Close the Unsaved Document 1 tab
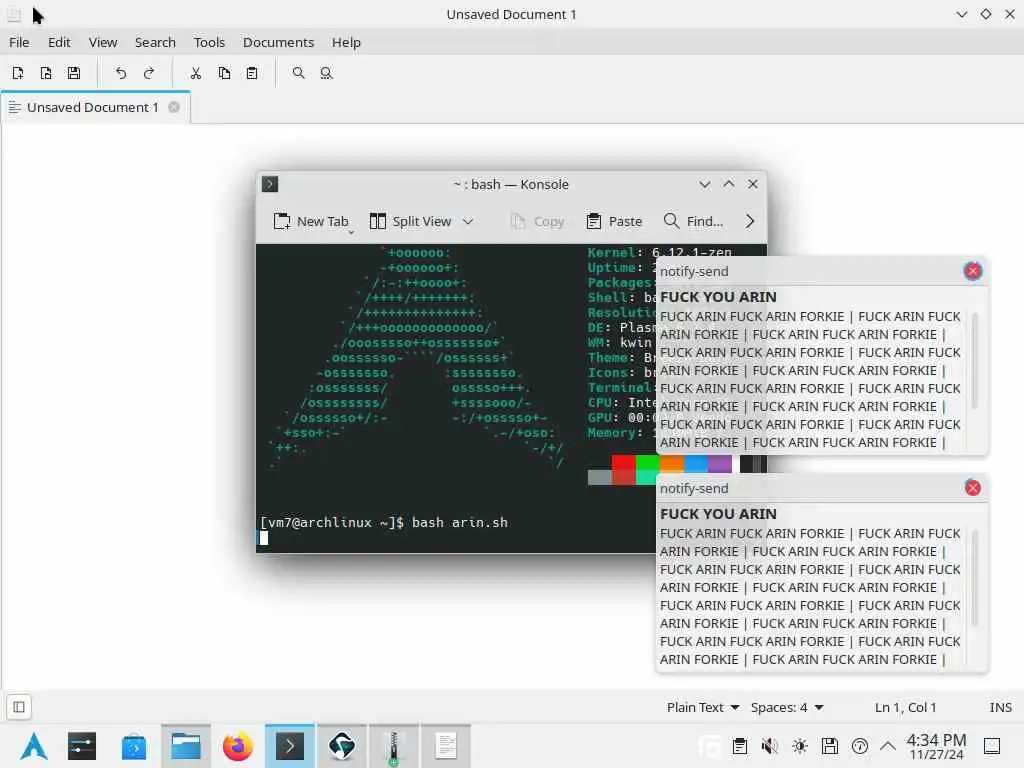Image resolution: width=1024 pixels, height=768 pixels. [x=174, y=107]
